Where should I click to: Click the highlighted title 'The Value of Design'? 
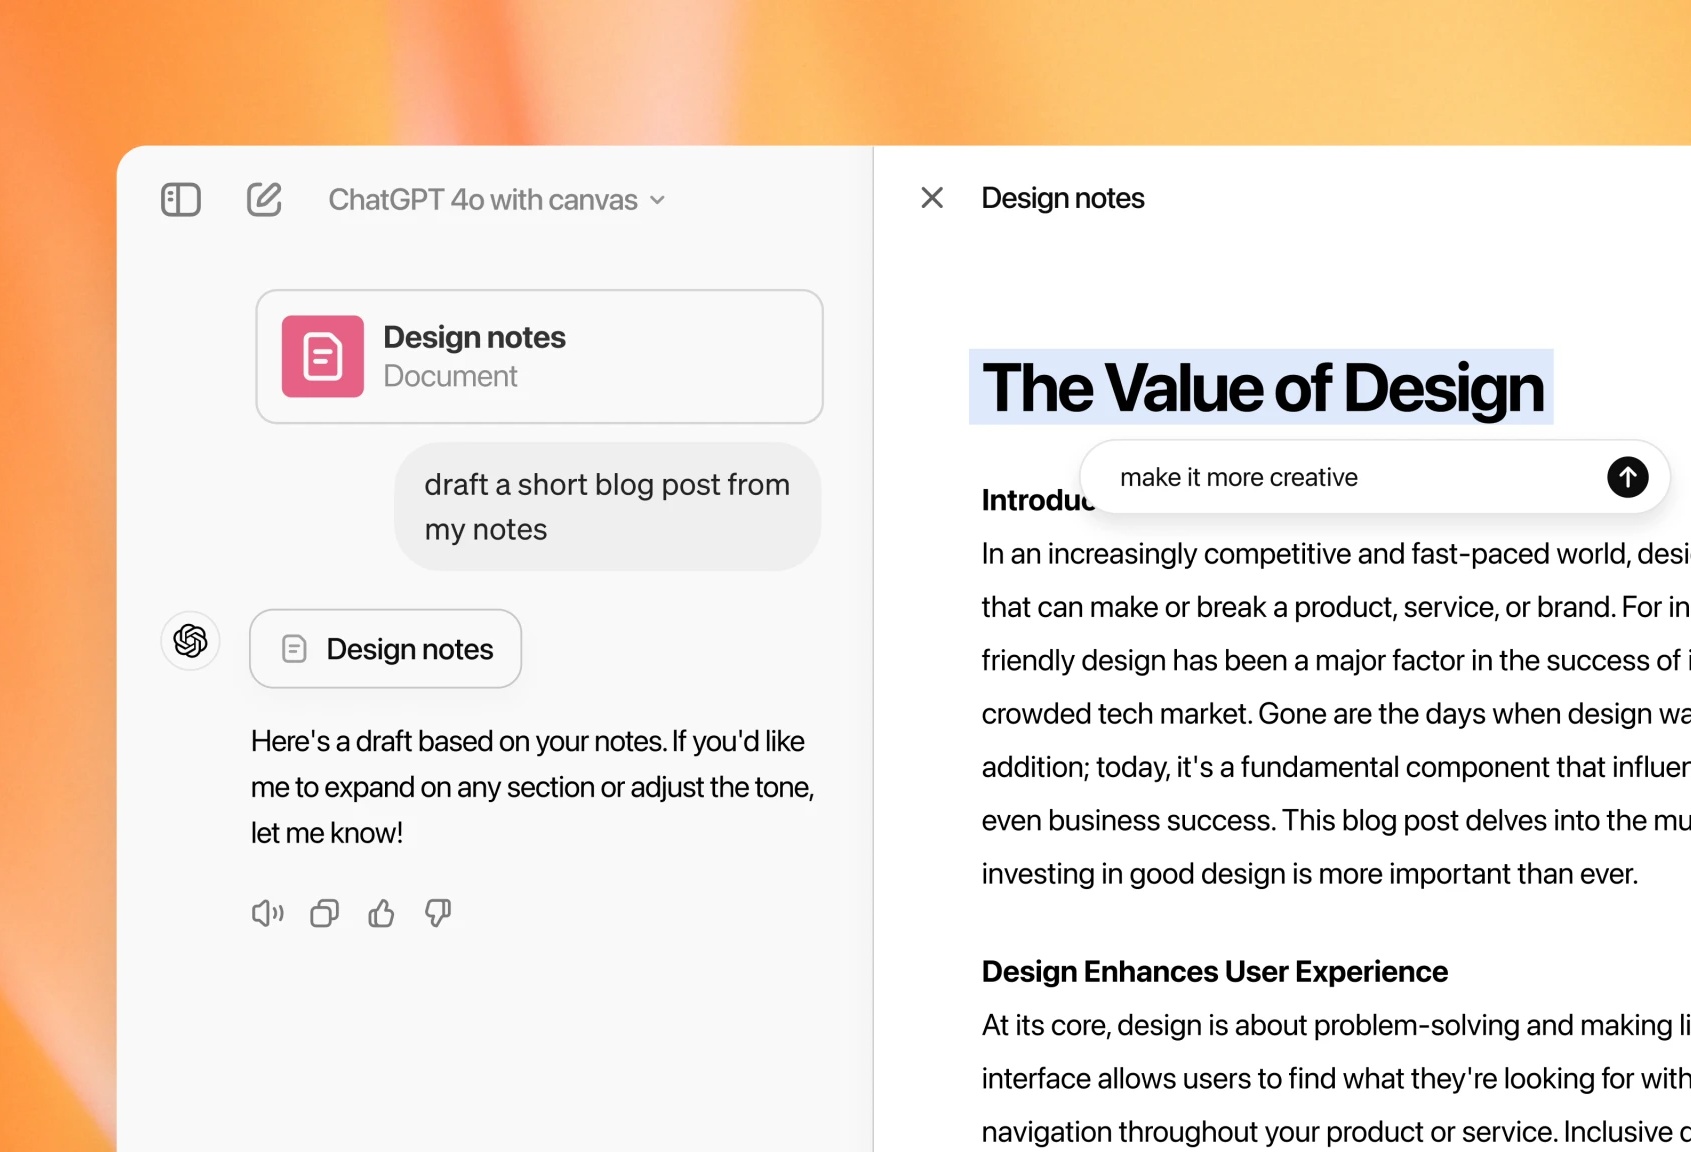click(x=1262, y=388)
